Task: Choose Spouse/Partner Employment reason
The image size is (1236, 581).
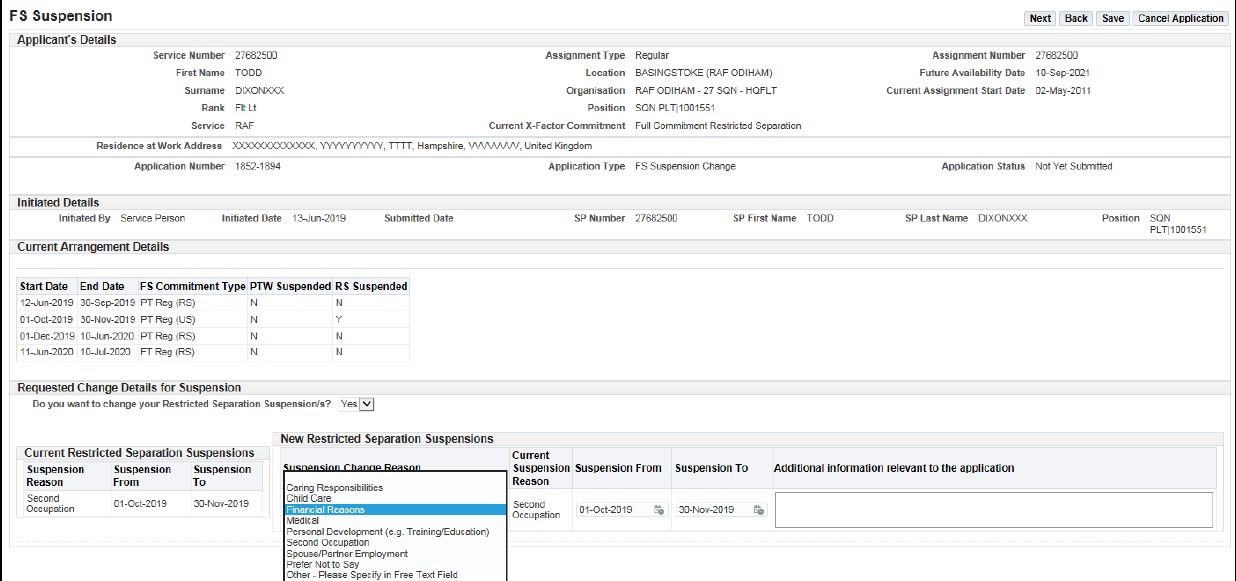Action: (347, 553)
